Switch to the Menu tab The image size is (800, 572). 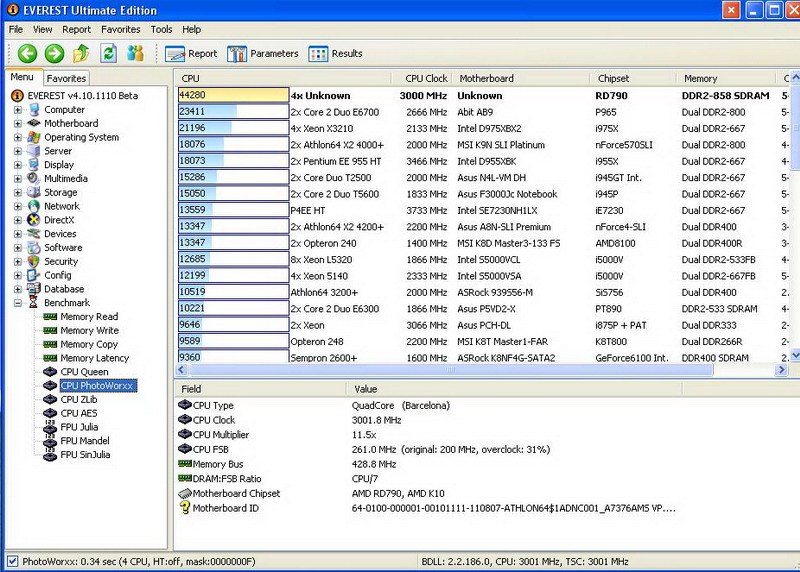[x=22, y=77]
